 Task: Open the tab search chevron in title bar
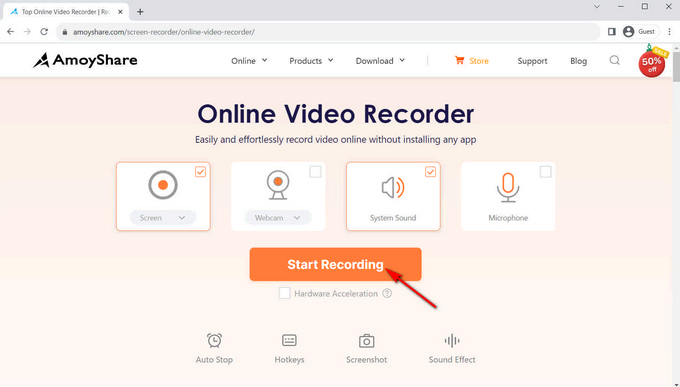(x=597, y=7)
